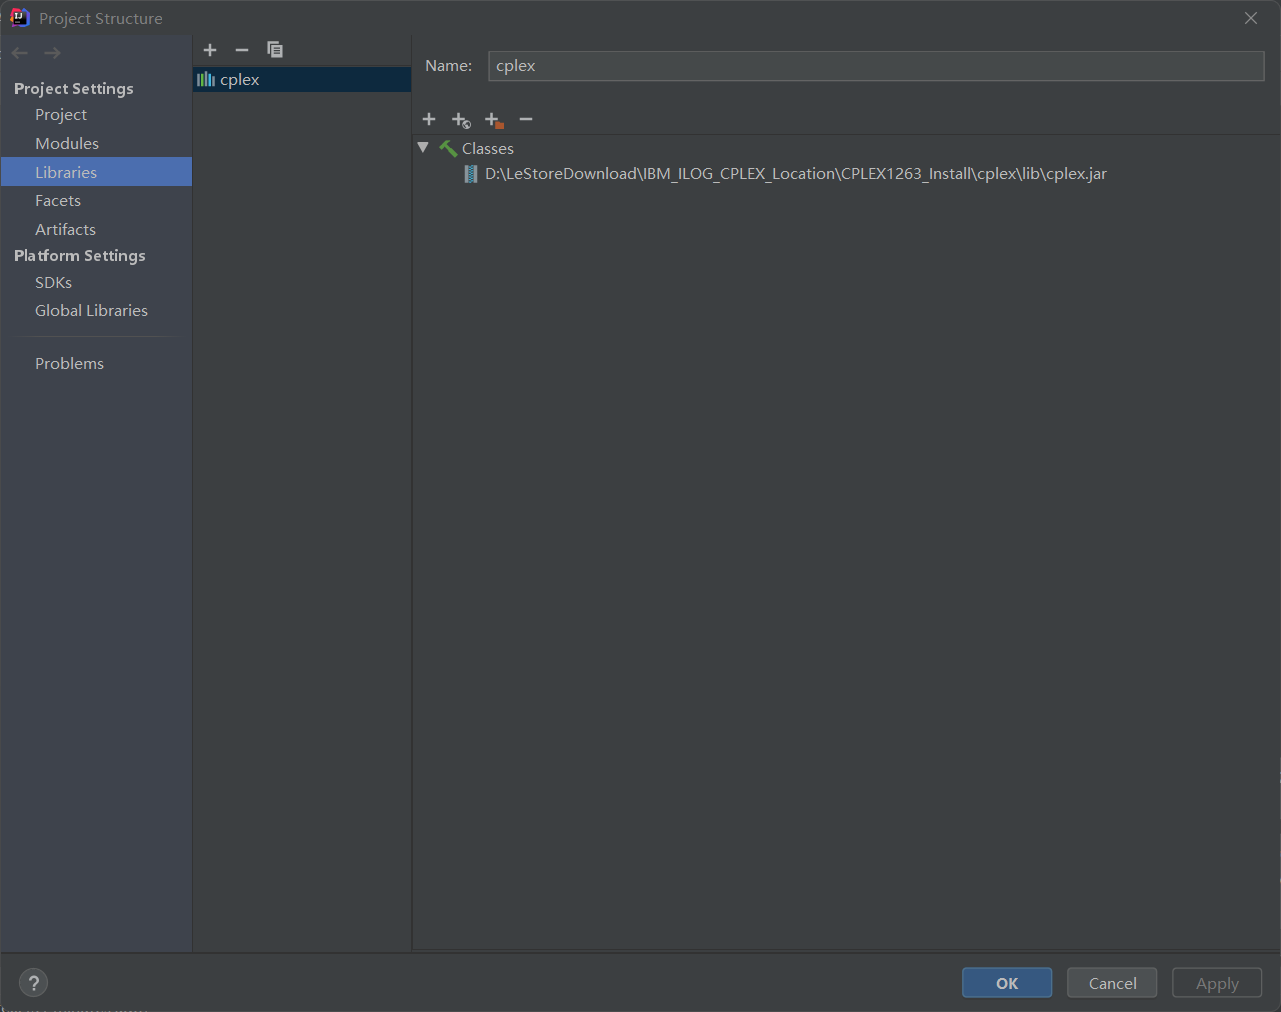Click the Project Settings heading
The height and width of the screenshot is (1012, 1281).
(x=74, y=89)
